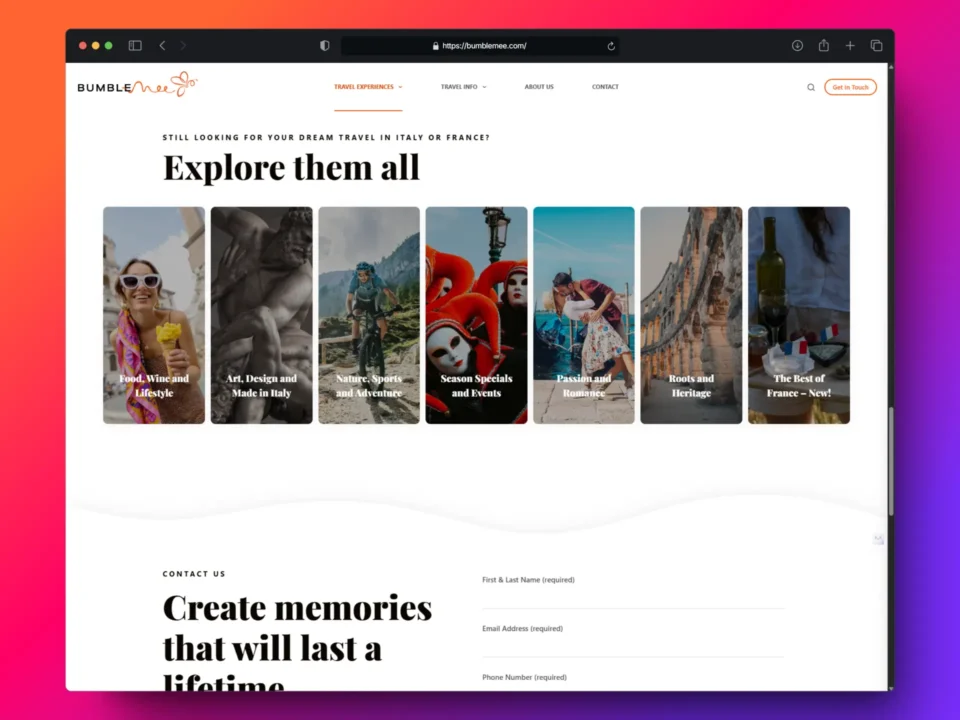Open the Travel Info menu item
Viewport: 960px width, 720px height.
coord(459,87)
